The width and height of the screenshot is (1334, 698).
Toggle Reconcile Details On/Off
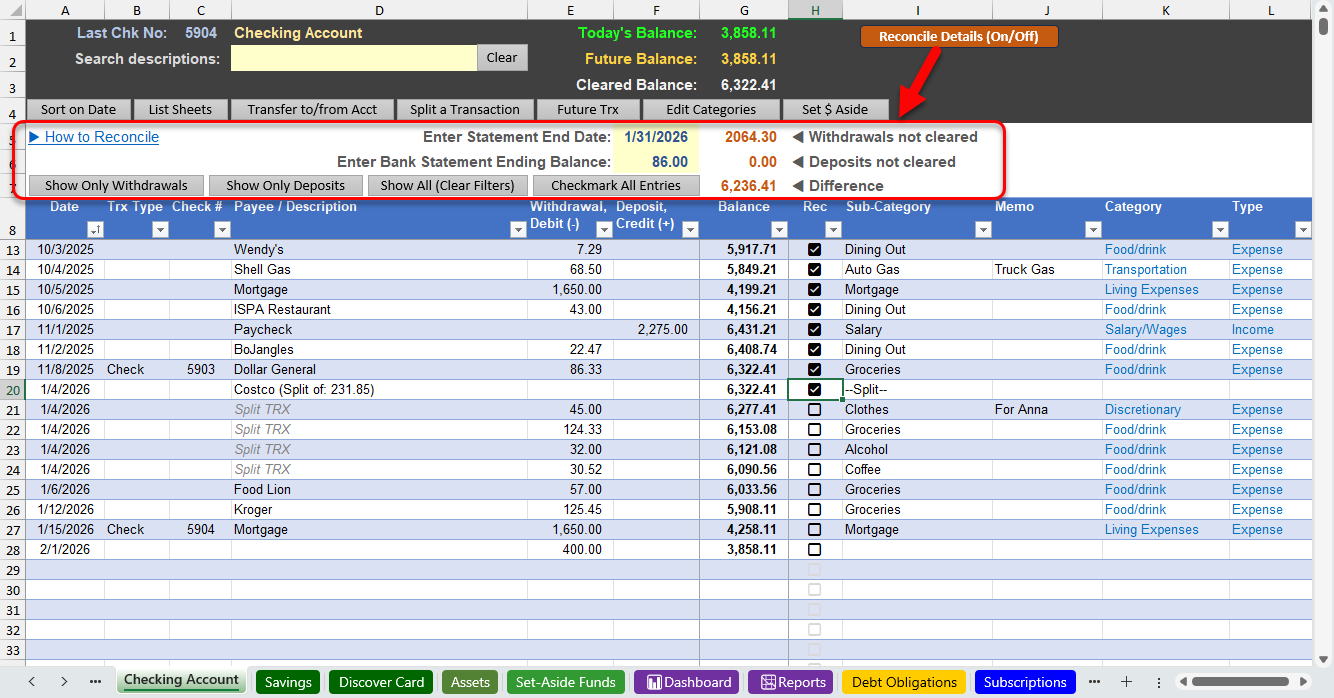click(958, 36)
